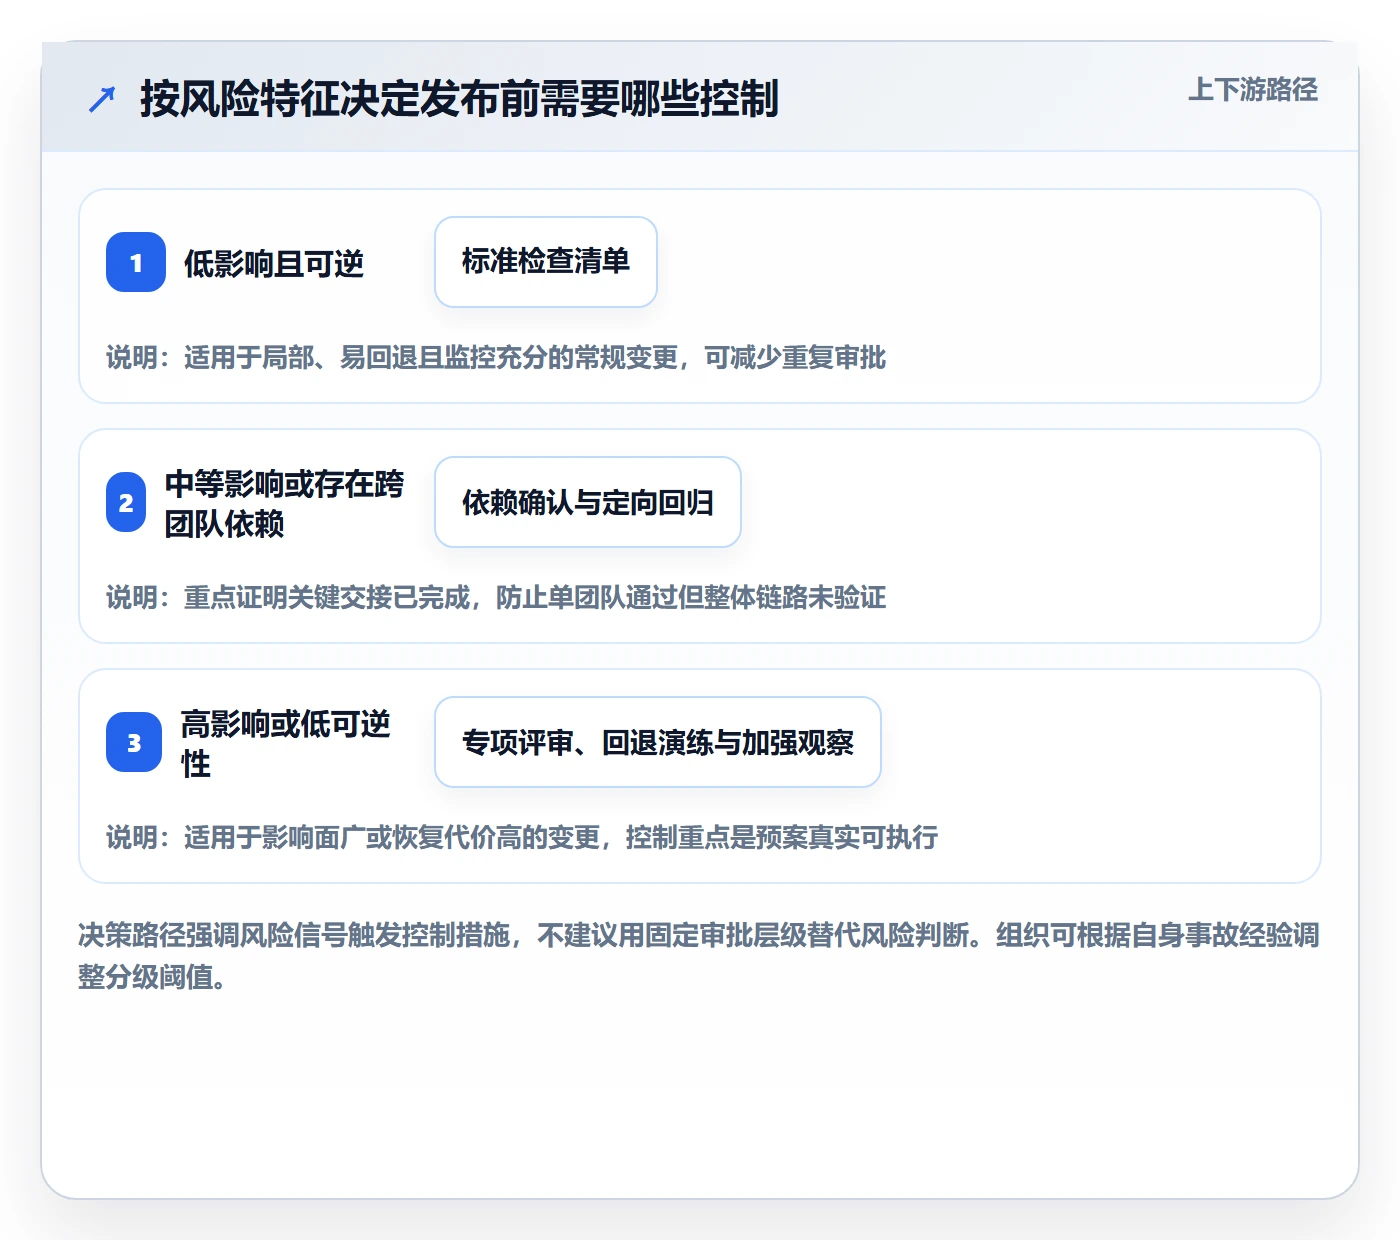Click the summary paragraph starting 决策路径强调风险信号
This screenshot has width=1400, height=1240.
click(699, 956)
